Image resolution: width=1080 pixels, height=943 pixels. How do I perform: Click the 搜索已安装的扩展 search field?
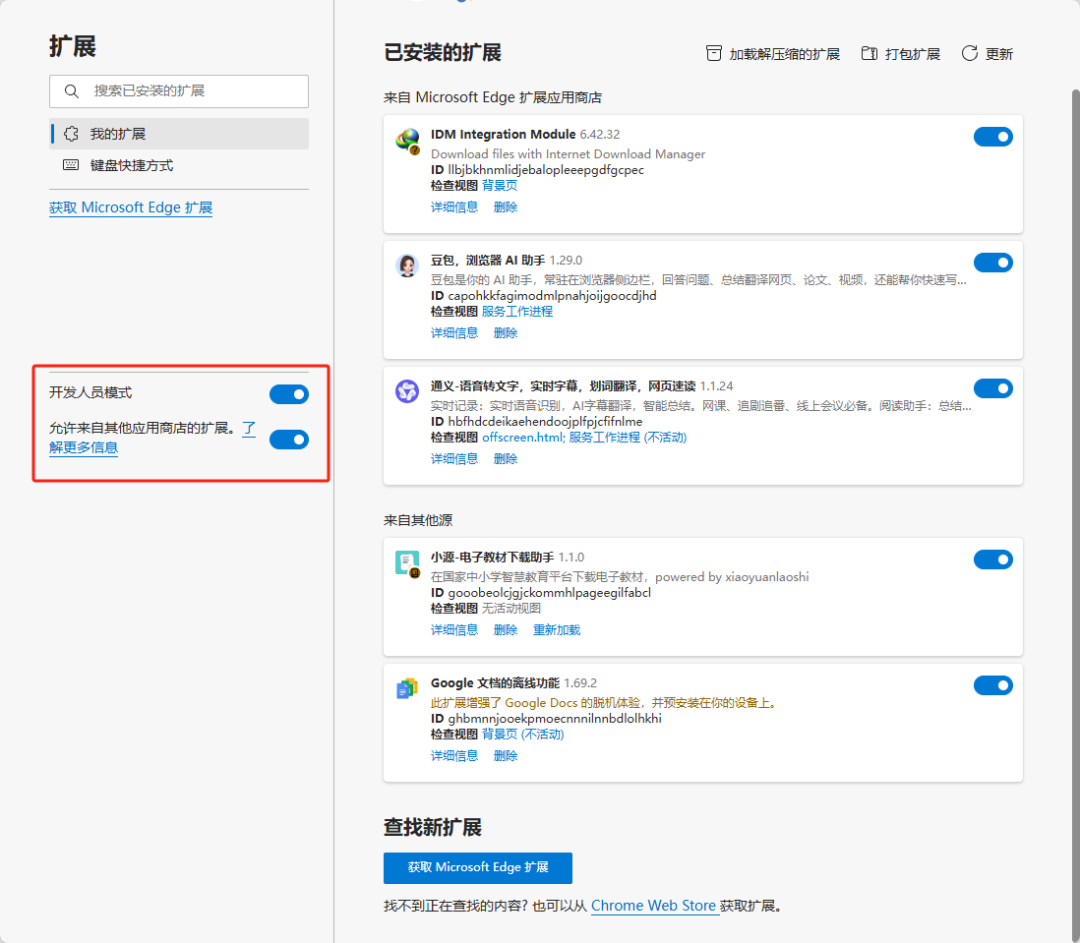[x=190, y=91]
